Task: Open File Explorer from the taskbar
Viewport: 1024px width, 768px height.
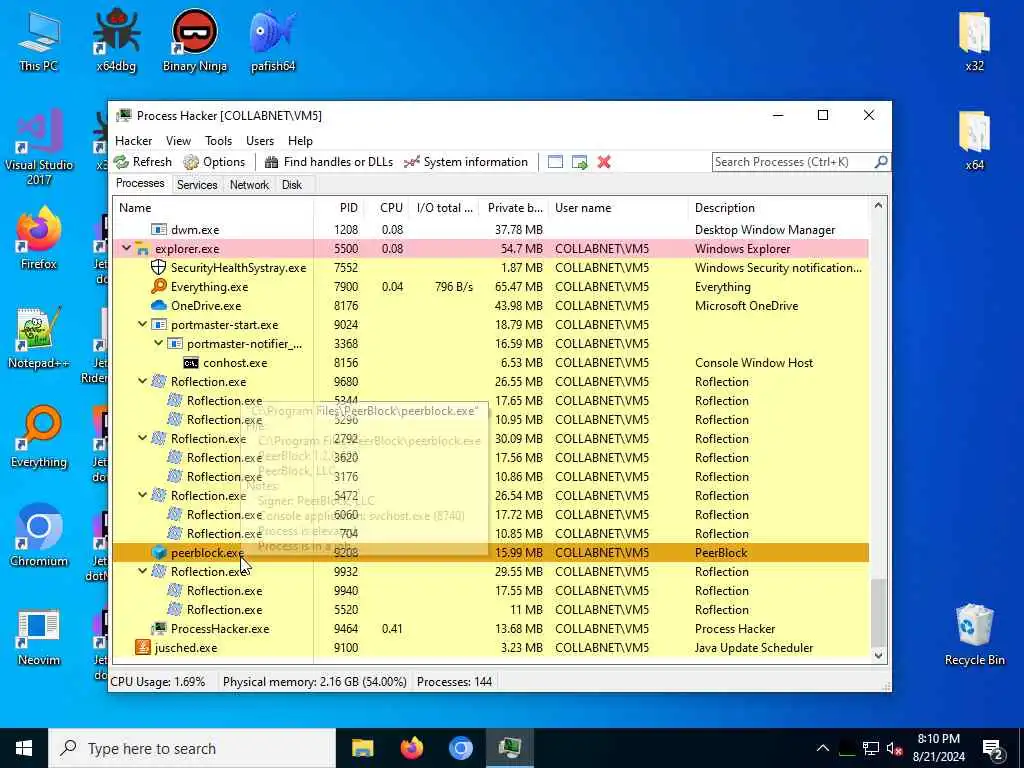Action: [362, 748]
